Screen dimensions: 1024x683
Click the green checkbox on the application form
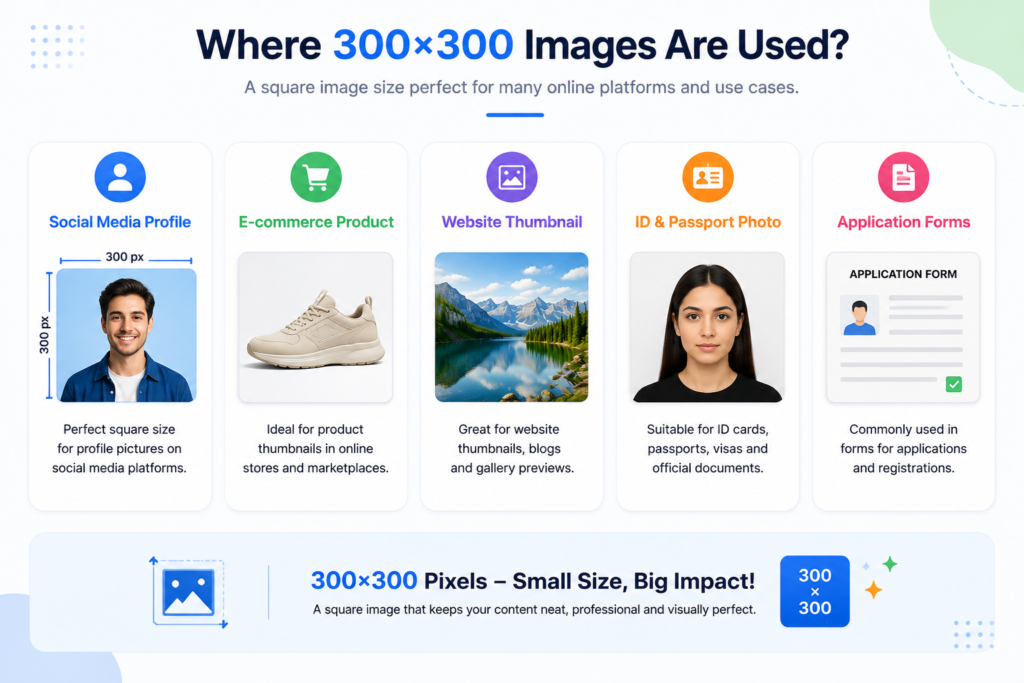click(953, 384)
